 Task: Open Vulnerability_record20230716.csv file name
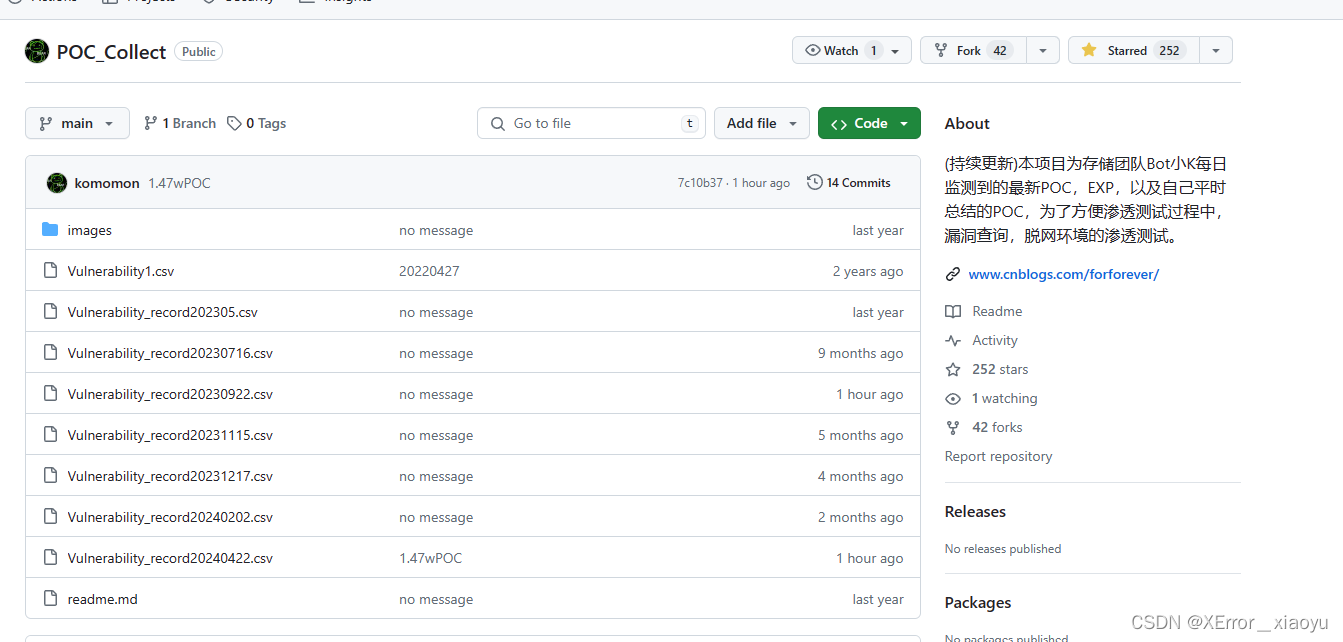click(x=170, y=353)
